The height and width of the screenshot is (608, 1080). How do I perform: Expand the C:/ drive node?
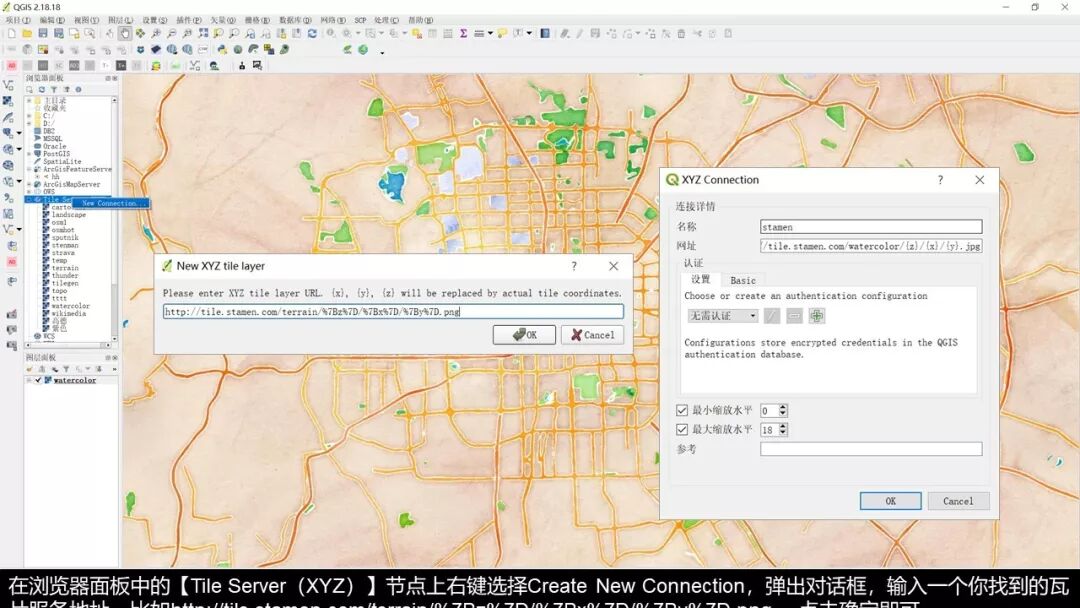click(29, 116)
